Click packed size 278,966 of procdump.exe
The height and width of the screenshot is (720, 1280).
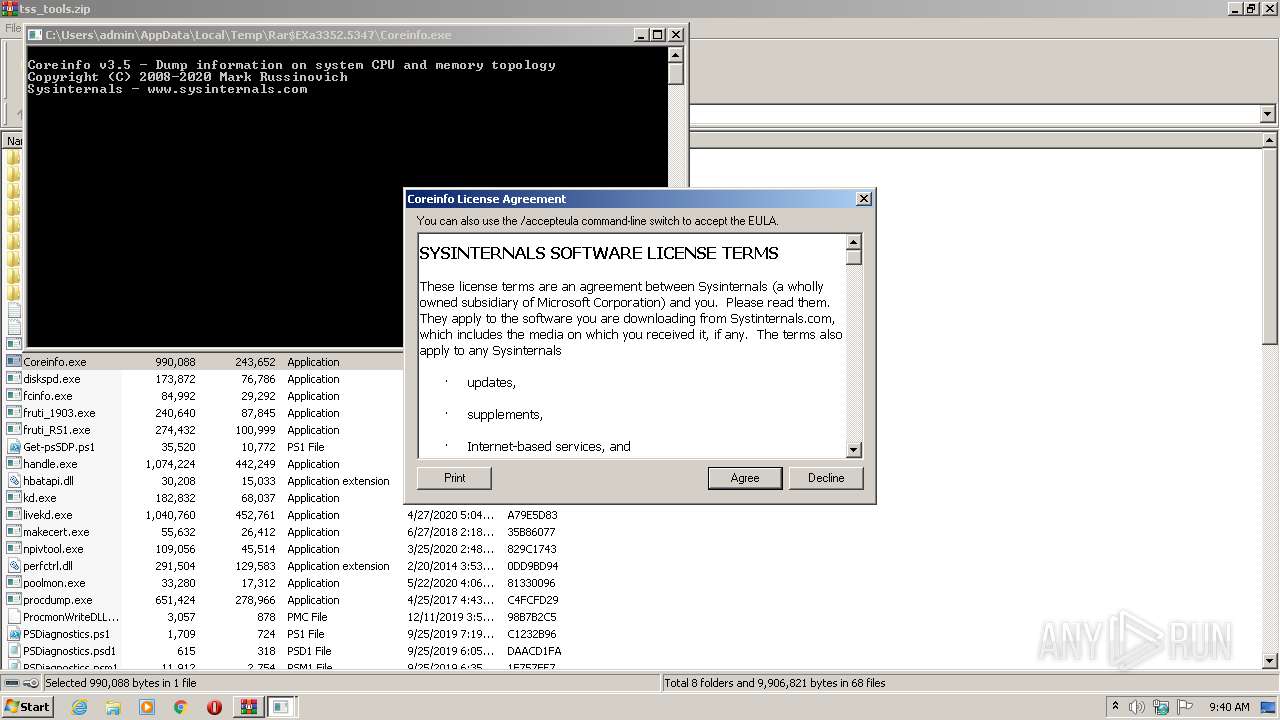254,600
